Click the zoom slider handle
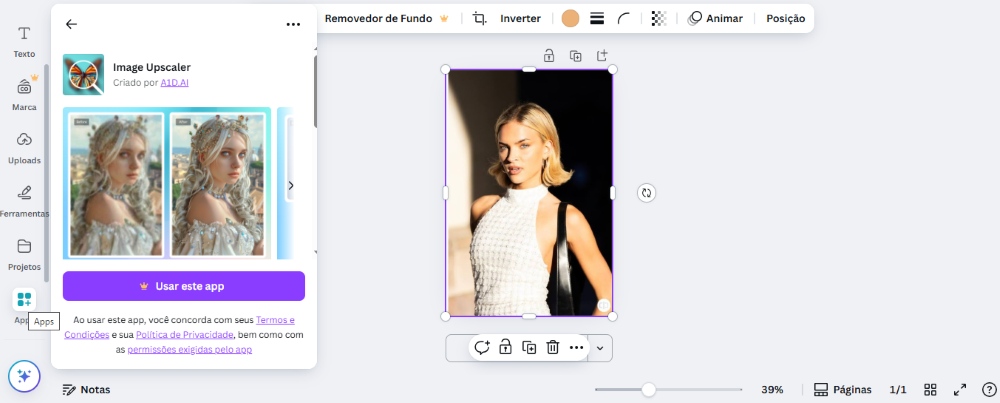 tap(649, 390)
